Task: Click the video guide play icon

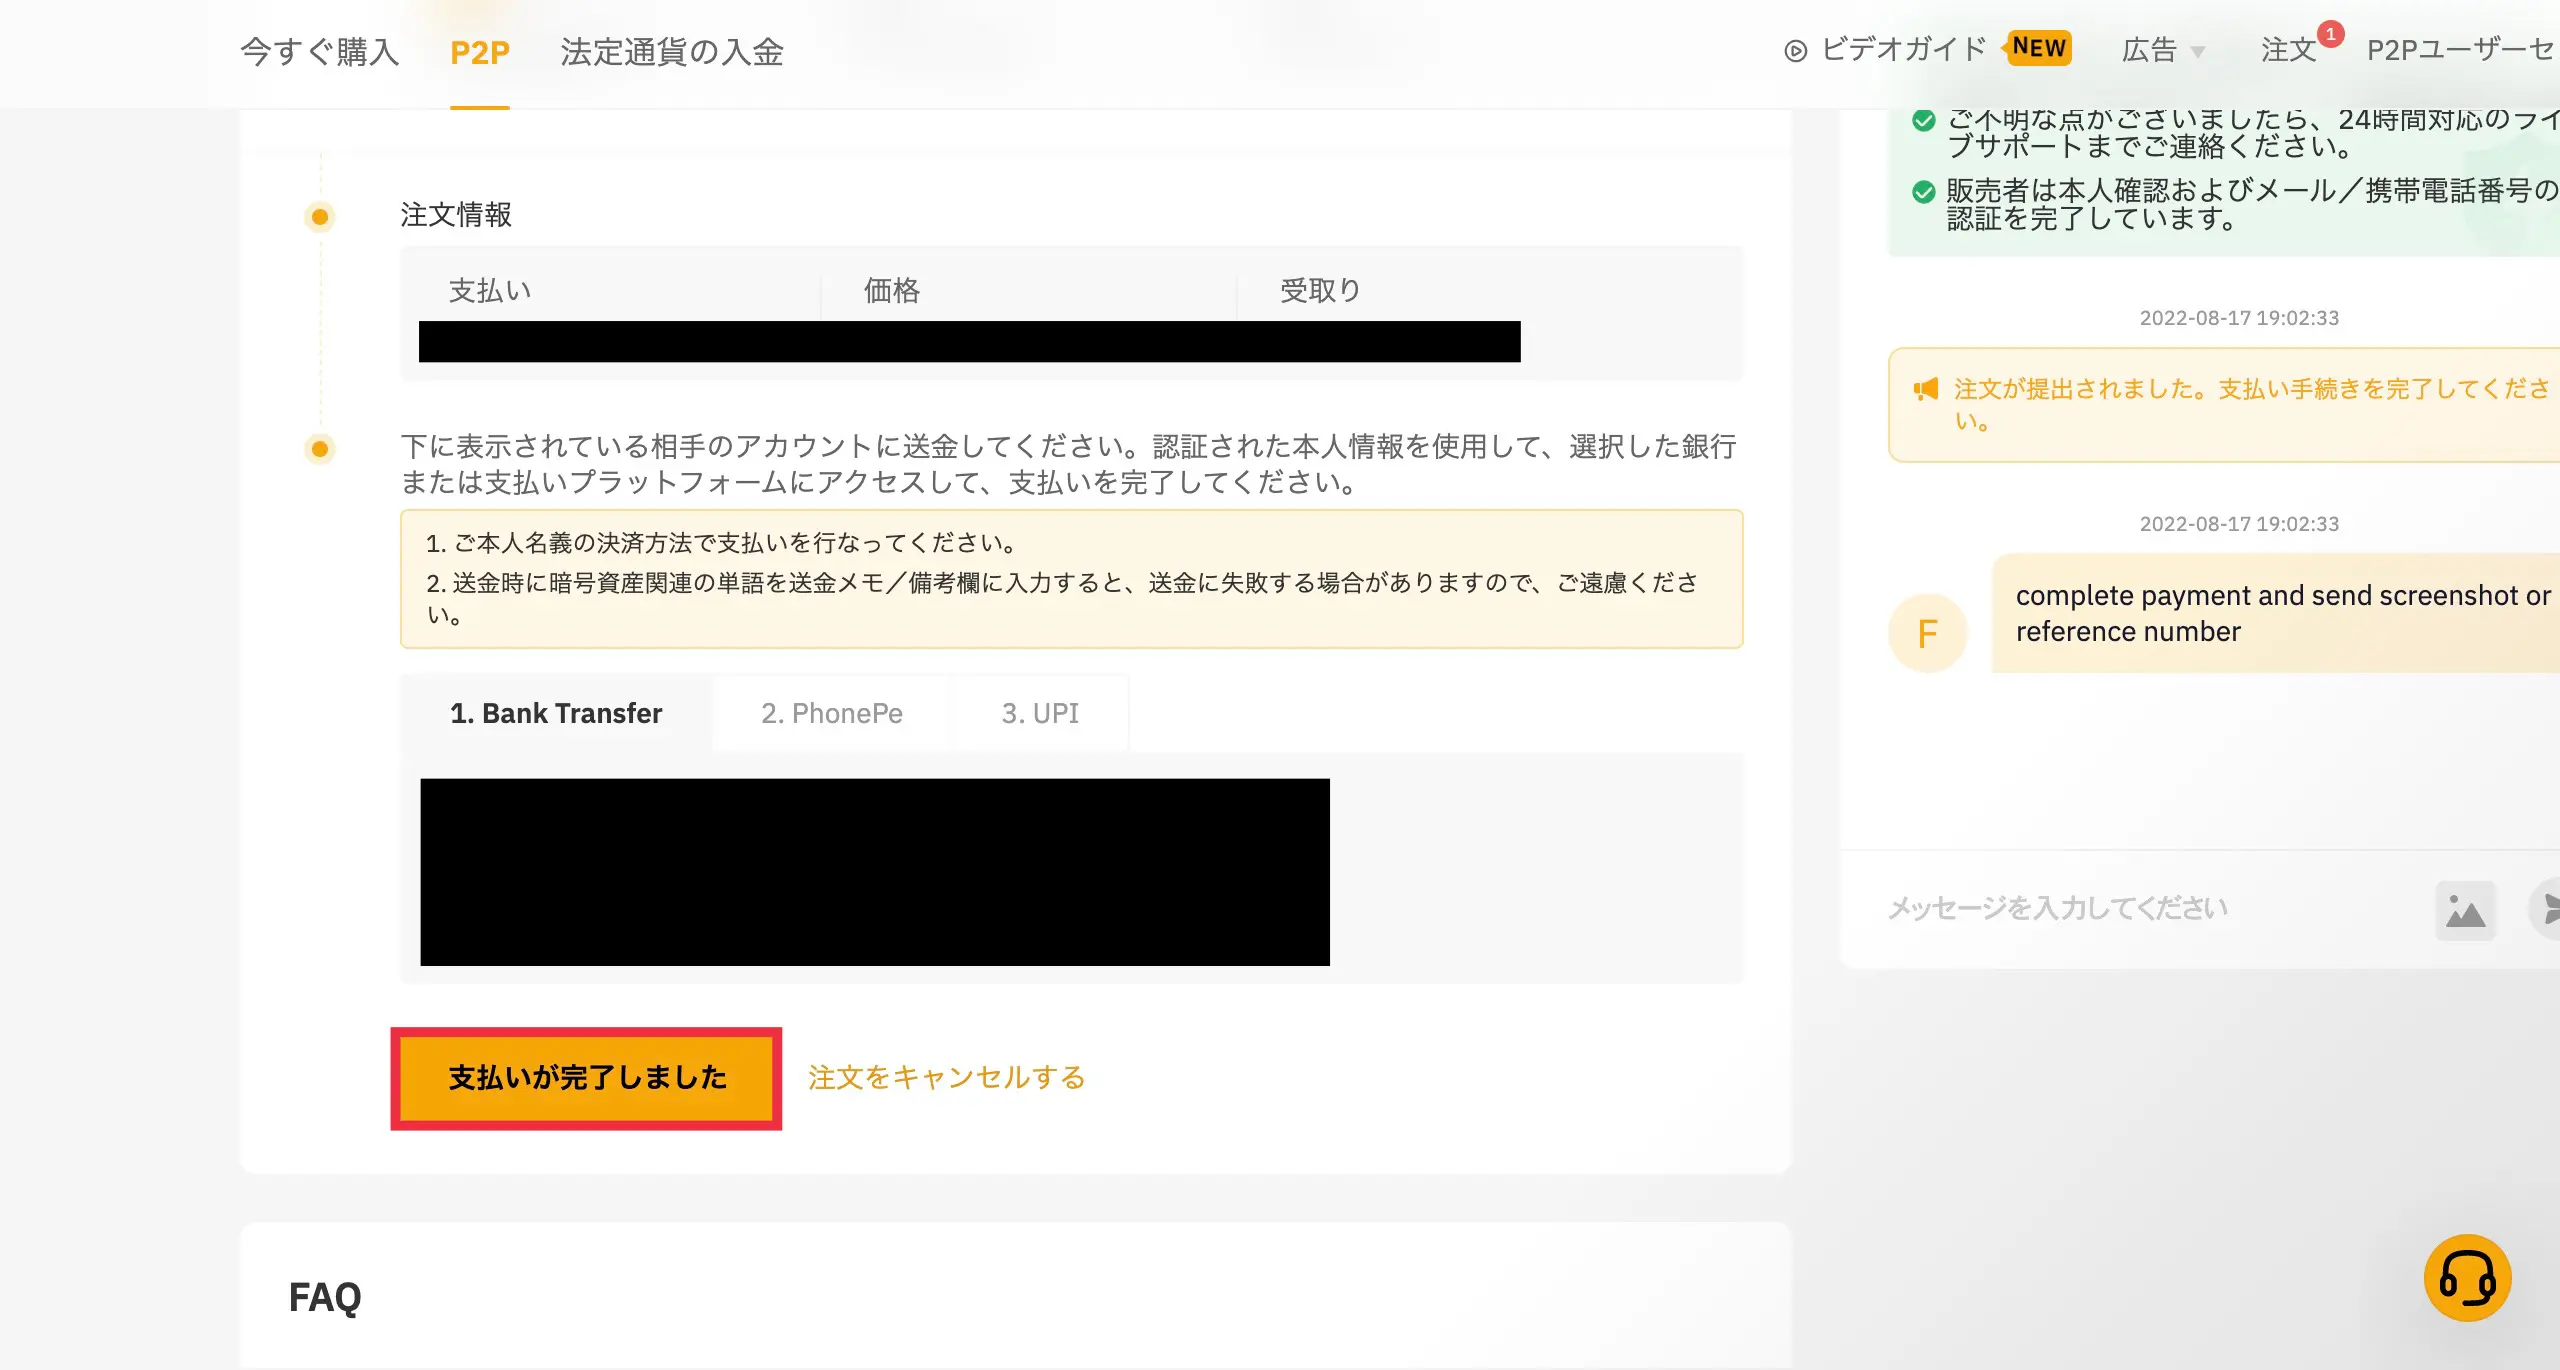Action: click(1795, 51)
